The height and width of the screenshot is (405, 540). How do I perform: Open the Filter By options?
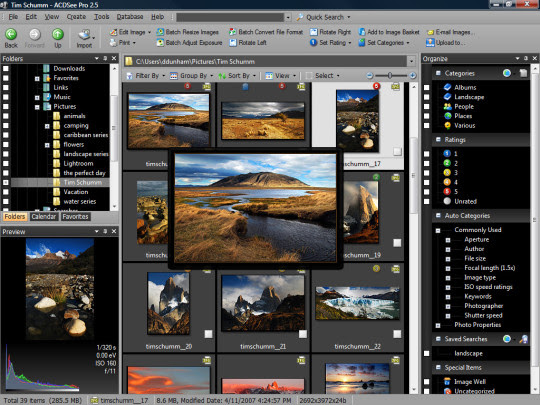click(146, 76)
